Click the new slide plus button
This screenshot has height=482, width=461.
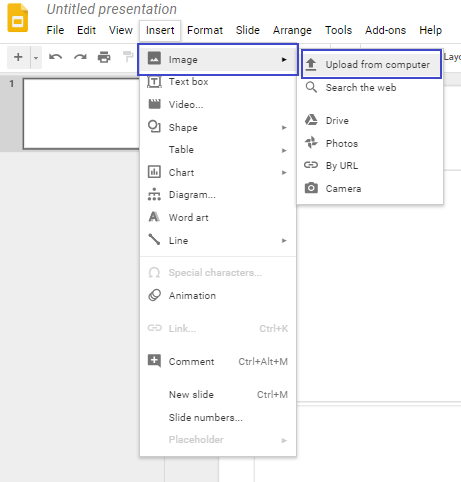[x=18, y=57]
